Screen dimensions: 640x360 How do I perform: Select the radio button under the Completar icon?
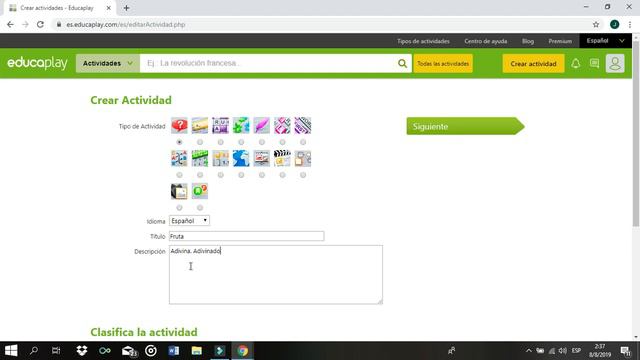point(200,142)
